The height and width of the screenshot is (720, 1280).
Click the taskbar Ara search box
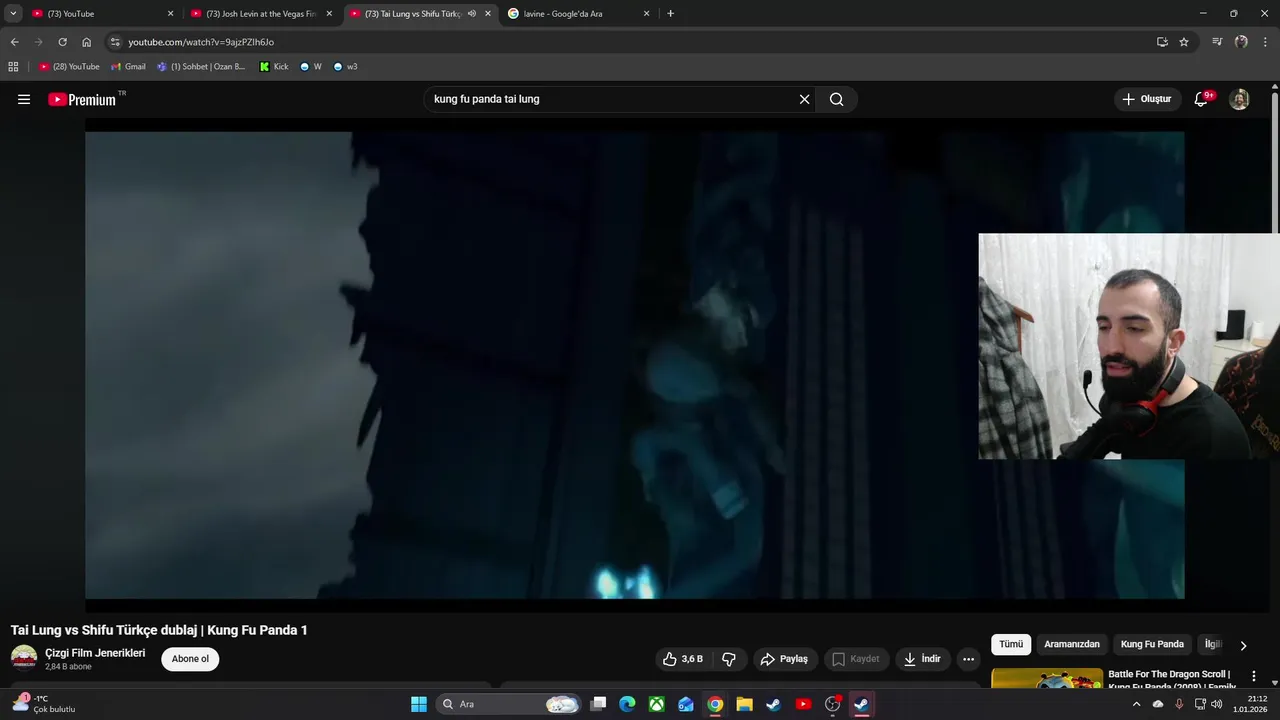coord(510,704)
